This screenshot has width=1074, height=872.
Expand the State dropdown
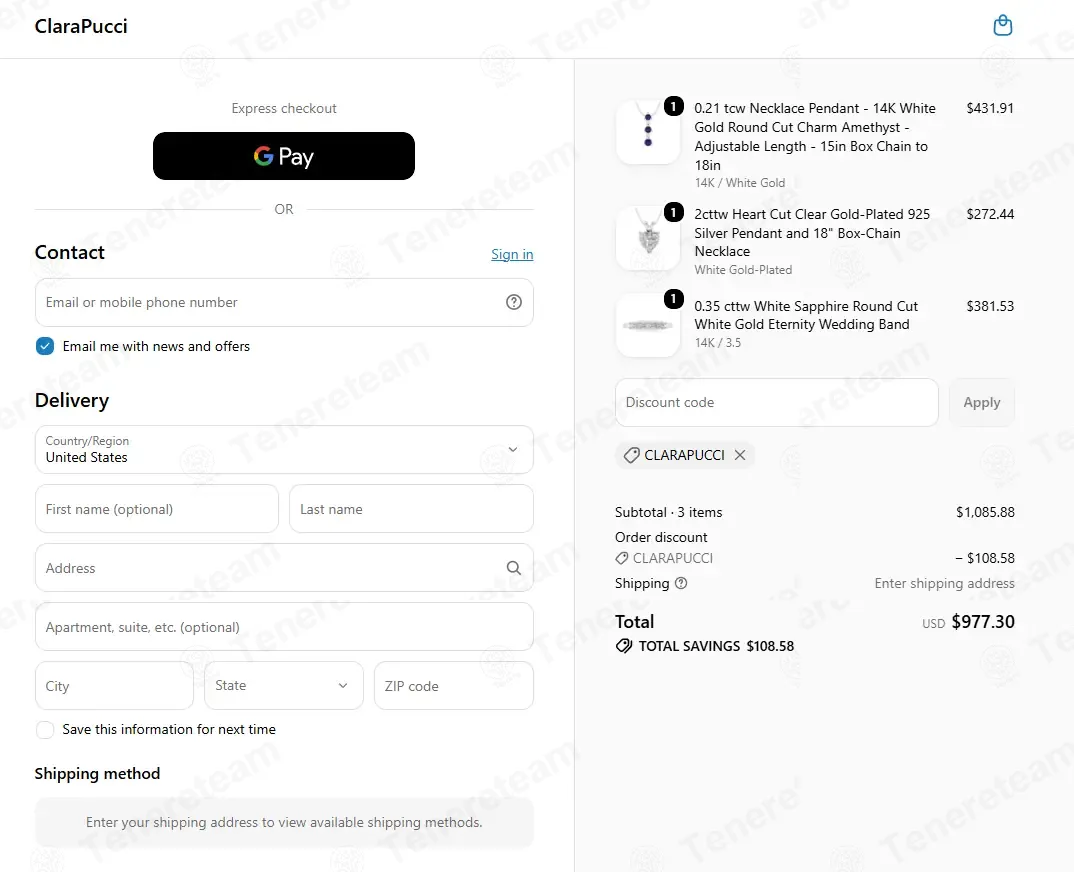coord(284,686)
